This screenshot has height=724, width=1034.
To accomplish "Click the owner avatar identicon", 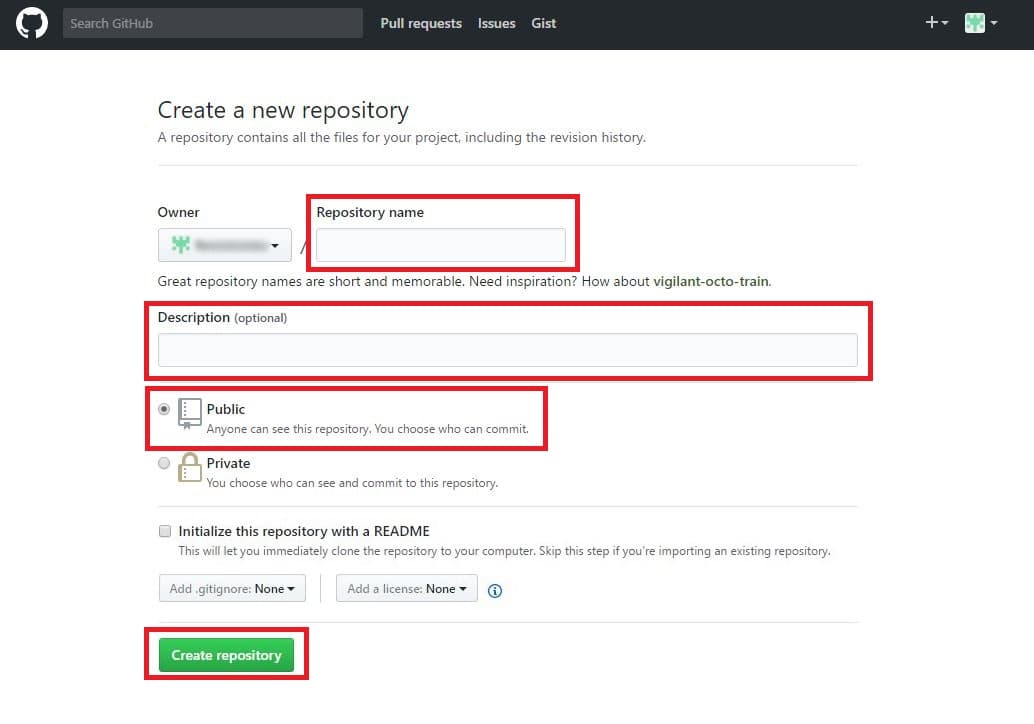I will [x=181, y=245].
